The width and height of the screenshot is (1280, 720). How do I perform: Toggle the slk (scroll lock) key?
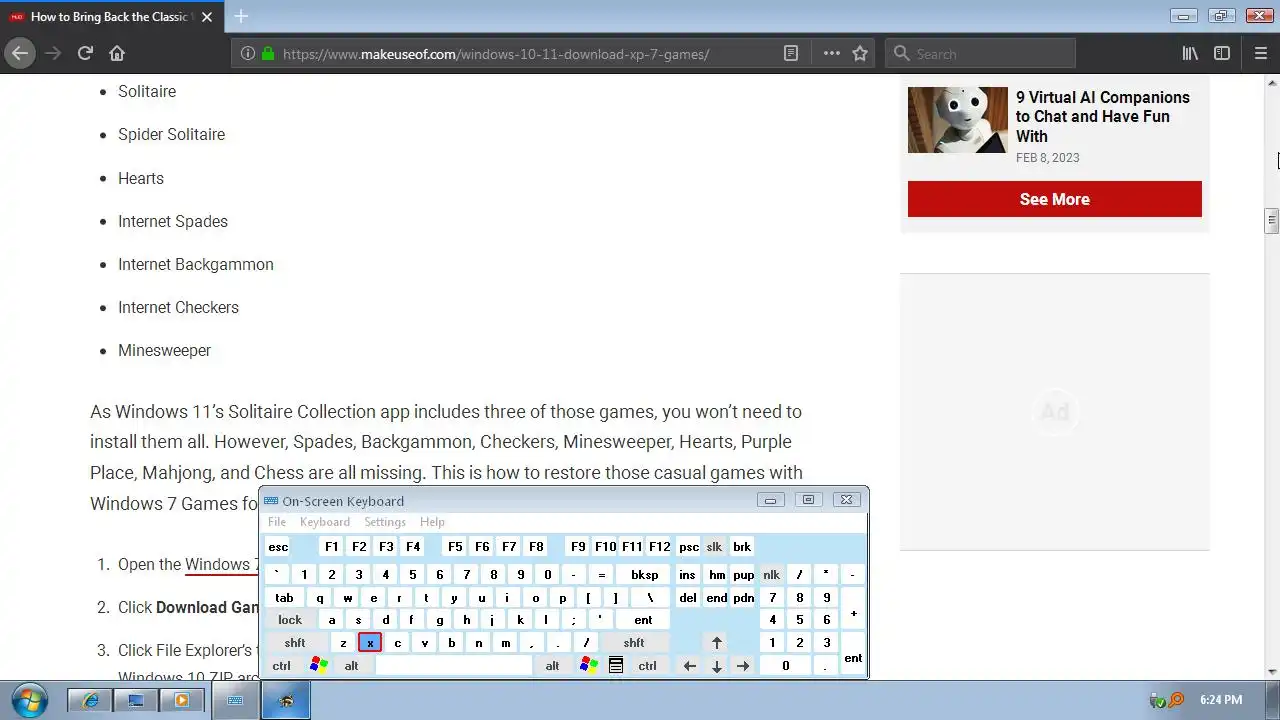pyautogui.click(x=714, y=547)
